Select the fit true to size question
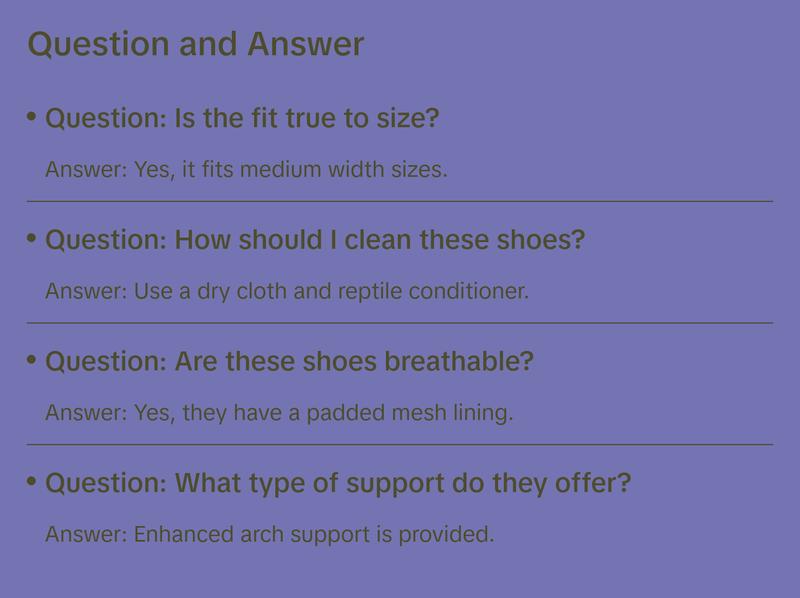This screenshot has width=800, height=598. point(242,118)
